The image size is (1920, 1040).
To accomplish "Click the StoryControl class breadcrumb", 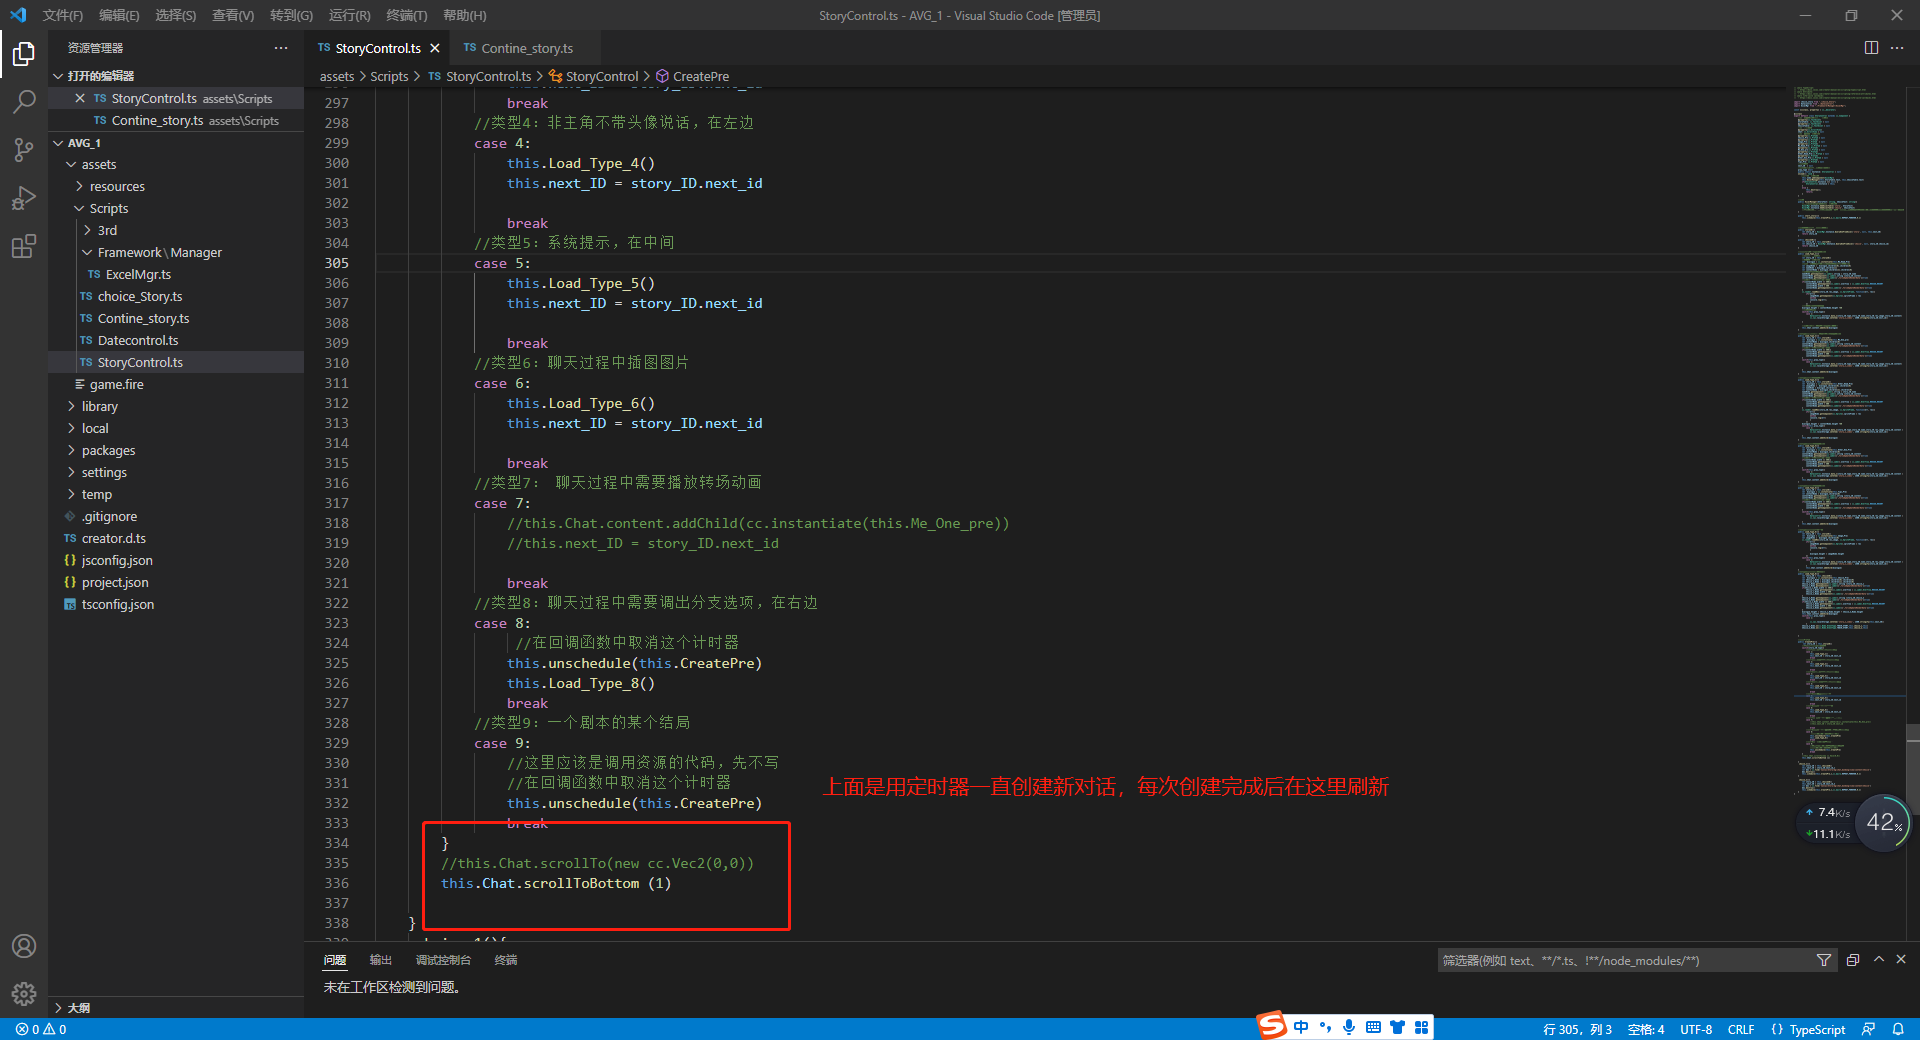I will click(x=594, y=76).
